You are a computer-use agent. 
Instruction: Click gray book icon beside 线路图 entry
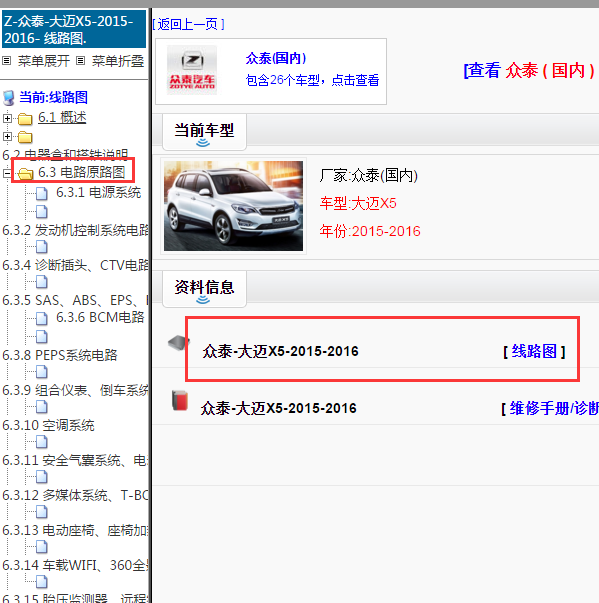(178, 343)
